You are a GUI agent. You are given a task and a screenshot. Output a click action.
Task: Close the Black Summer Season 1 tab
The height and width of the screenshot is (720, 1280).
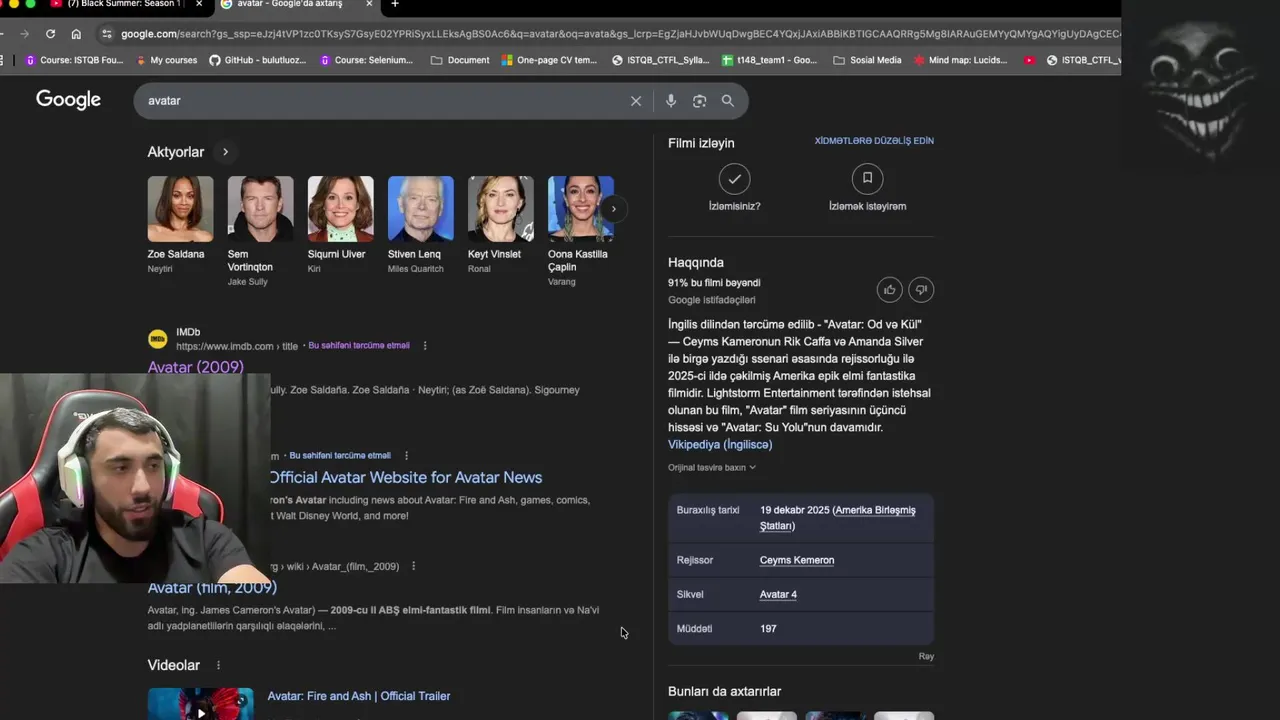coord(199,4)
